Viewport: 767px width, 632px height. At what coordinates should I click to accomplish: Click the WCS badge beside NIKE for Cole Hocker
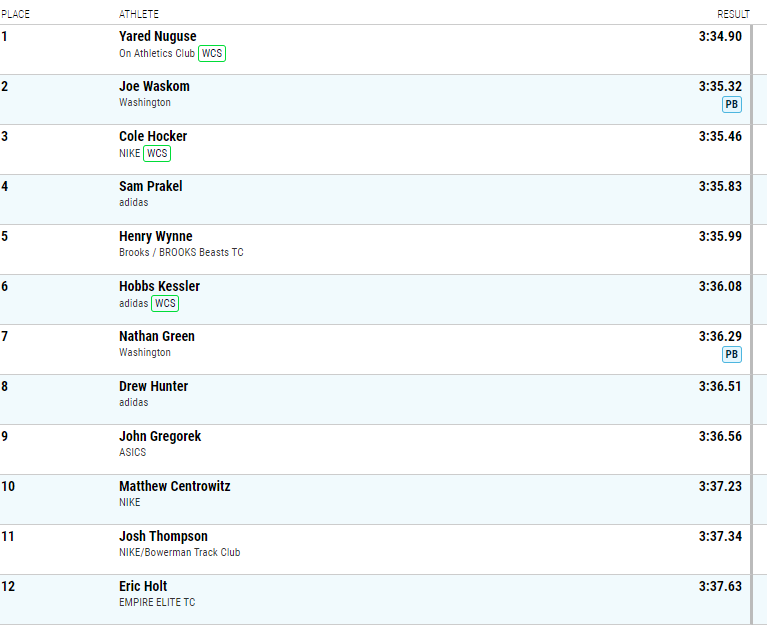click(157, 153)
